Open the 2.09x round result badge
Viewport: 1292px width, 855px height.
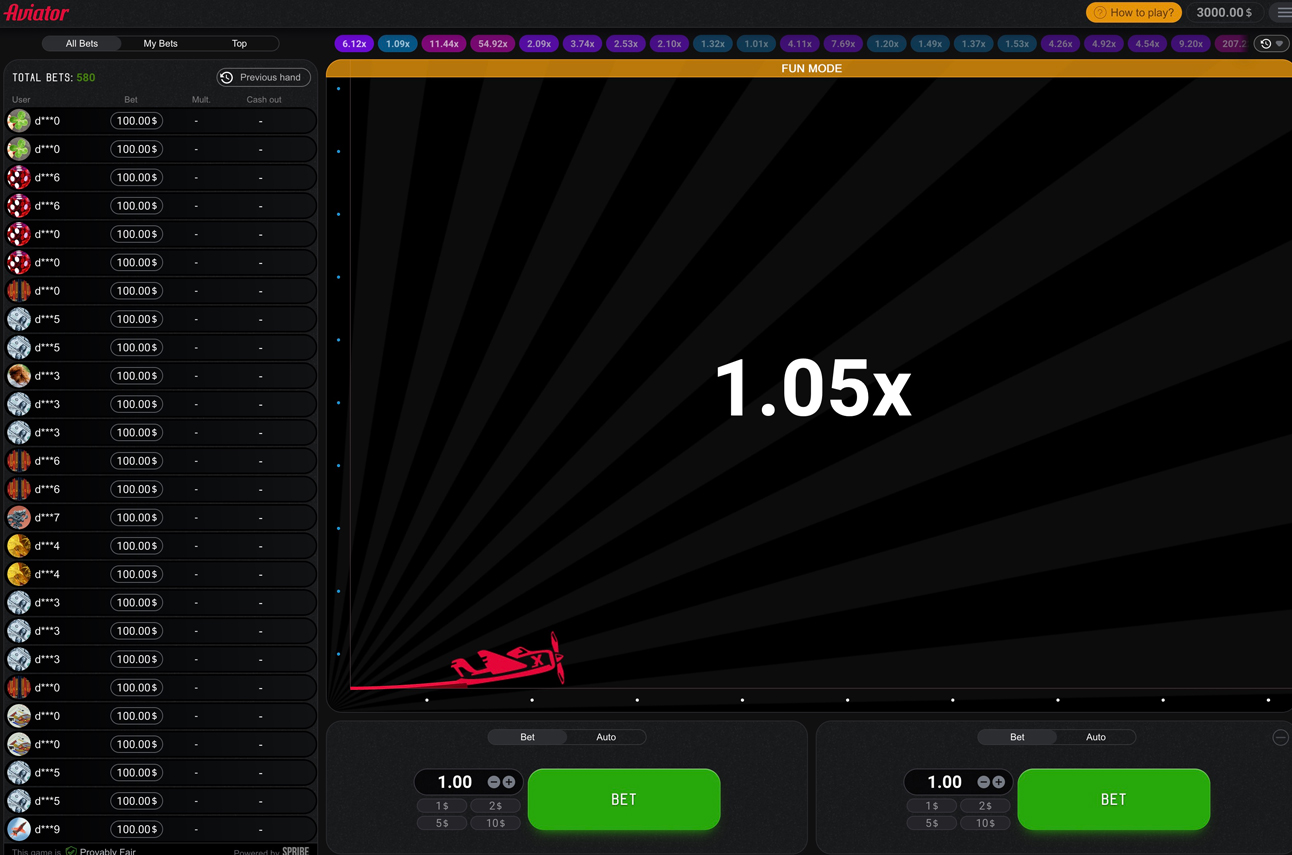(539, 44)
